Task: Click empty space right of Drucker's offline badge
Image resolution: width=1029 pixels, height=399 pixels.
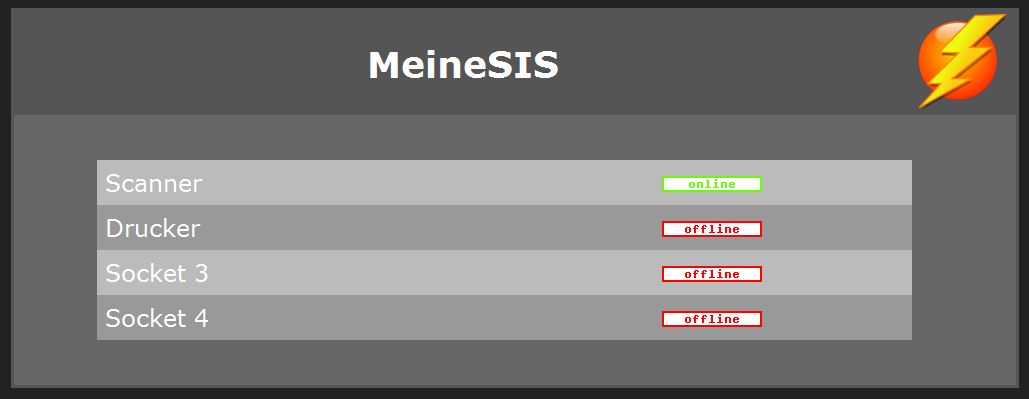Action: pos(837,228)
